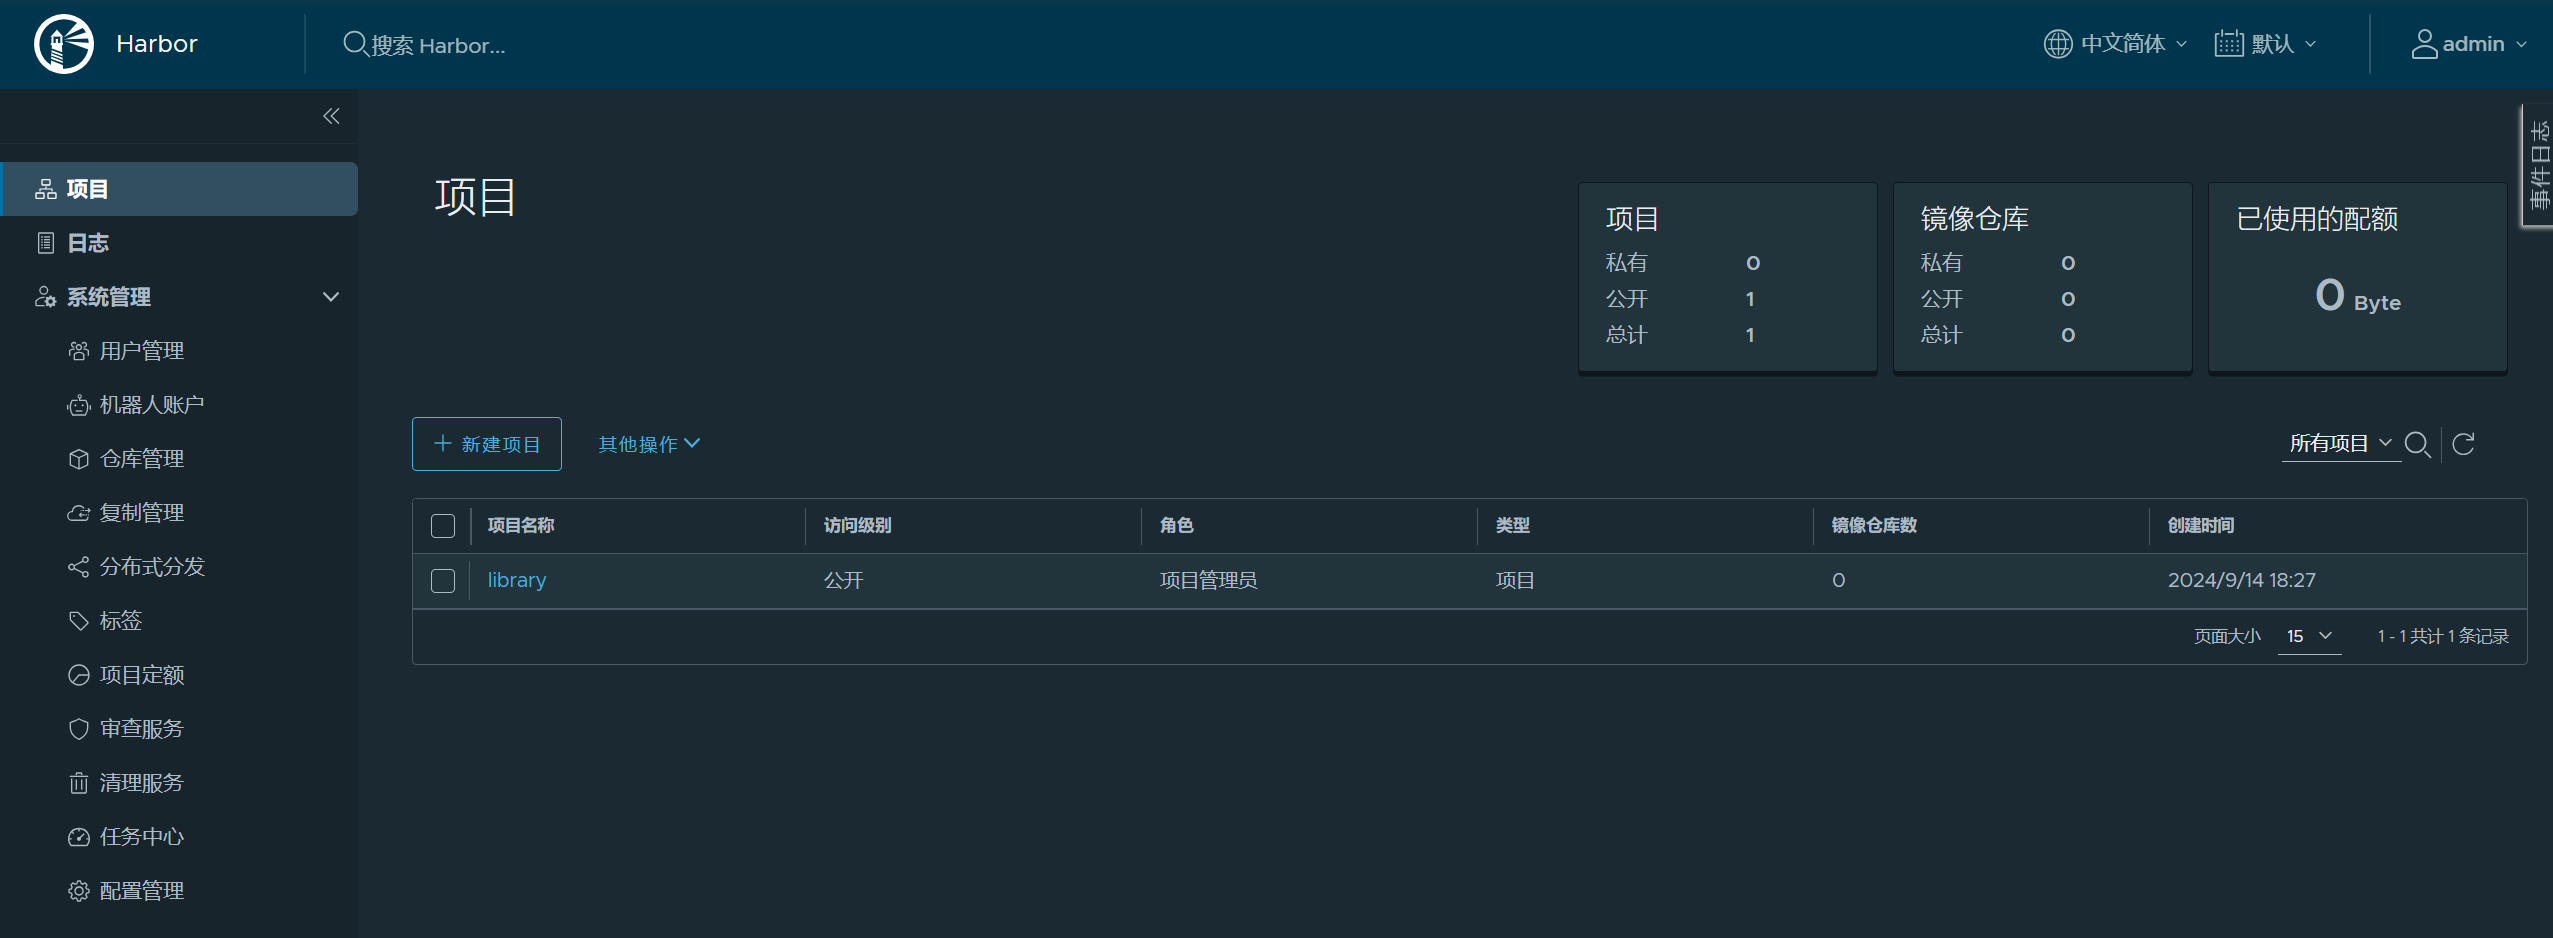This screenshot has height=938, width=2553.
Task: Collapse the 系统管理 section chevron
Action: (x=331, y=297)
